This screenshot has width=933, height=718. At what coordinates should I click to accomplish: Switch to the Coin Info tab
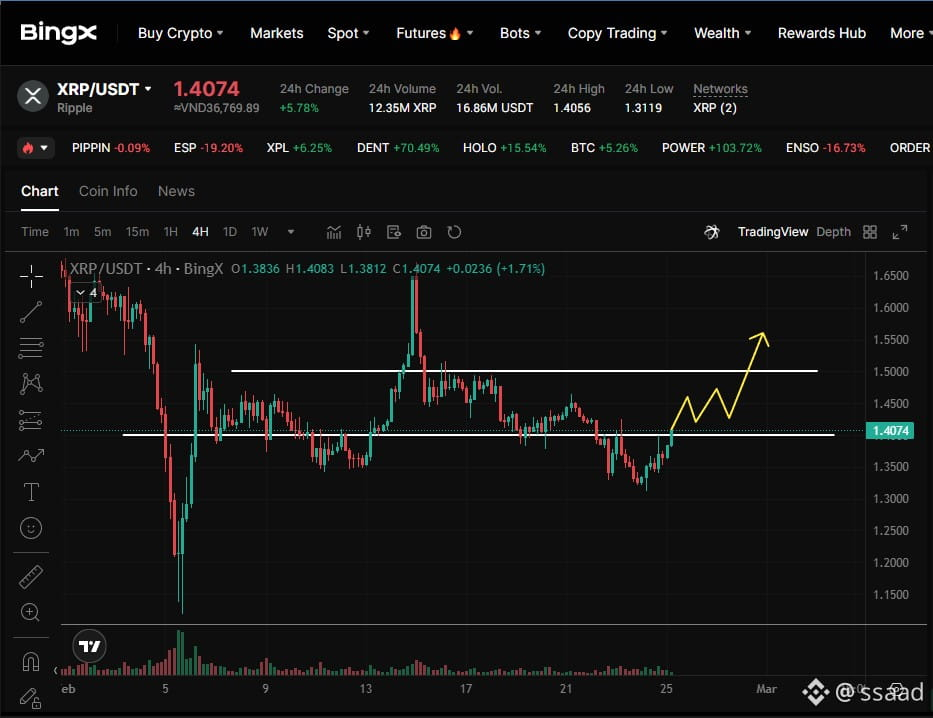click(x=108, y=192)
